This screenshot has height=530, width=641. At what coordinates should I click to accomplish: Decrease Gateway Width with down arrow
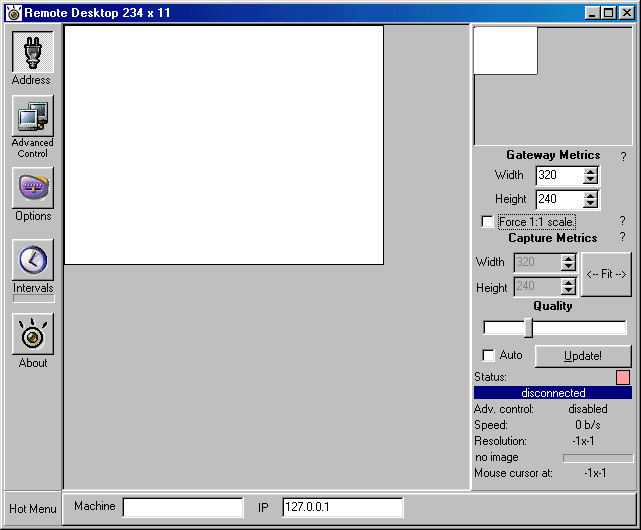click(591, 180)
